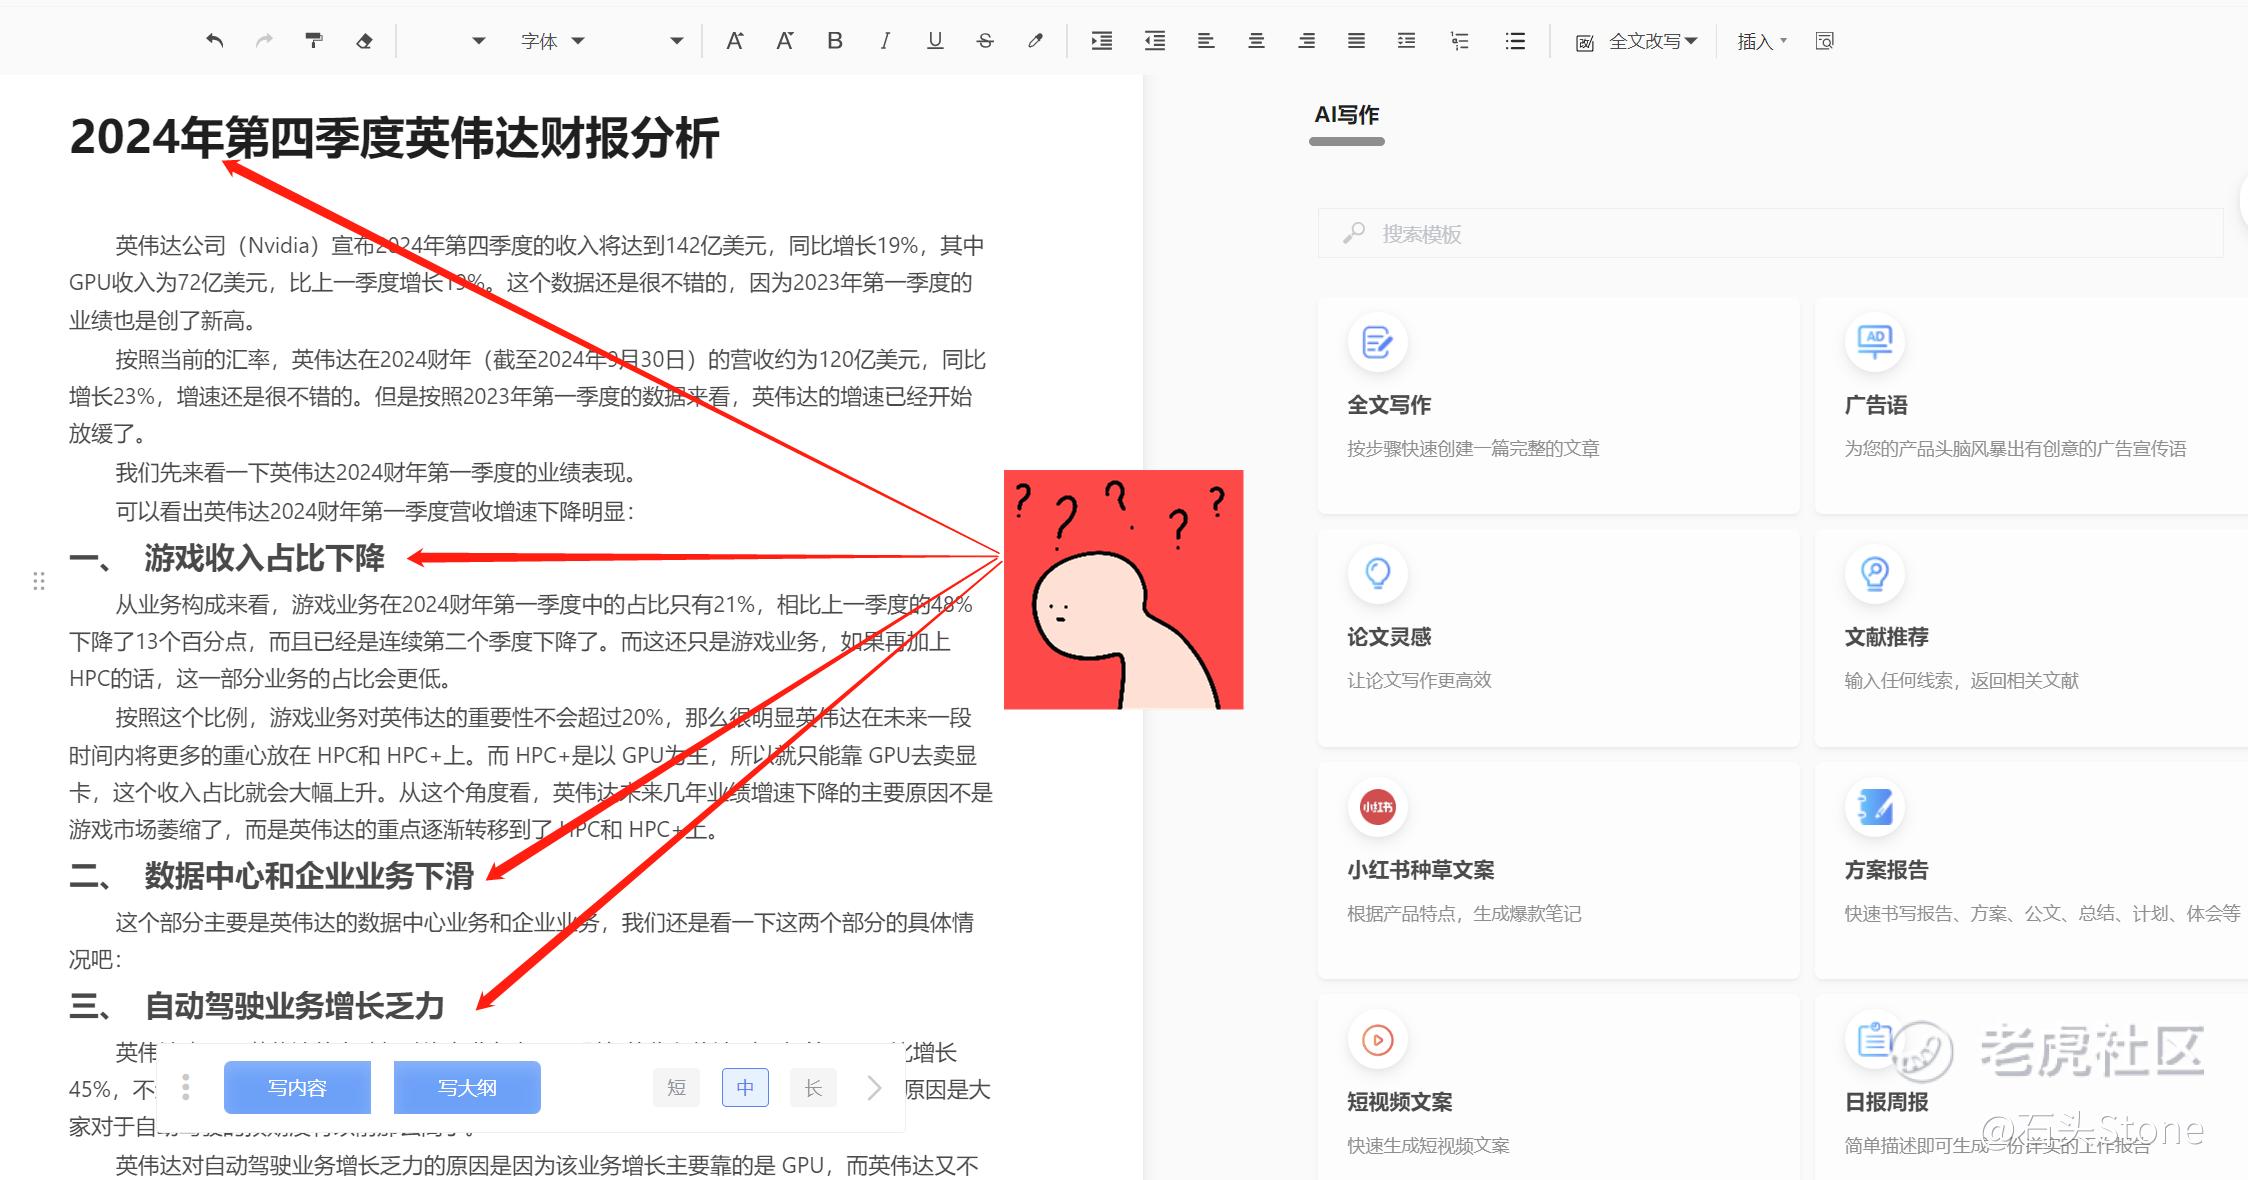Open the 字体 font dropdown
The width and height of the screenshot is (2248, 1180).
552,41
